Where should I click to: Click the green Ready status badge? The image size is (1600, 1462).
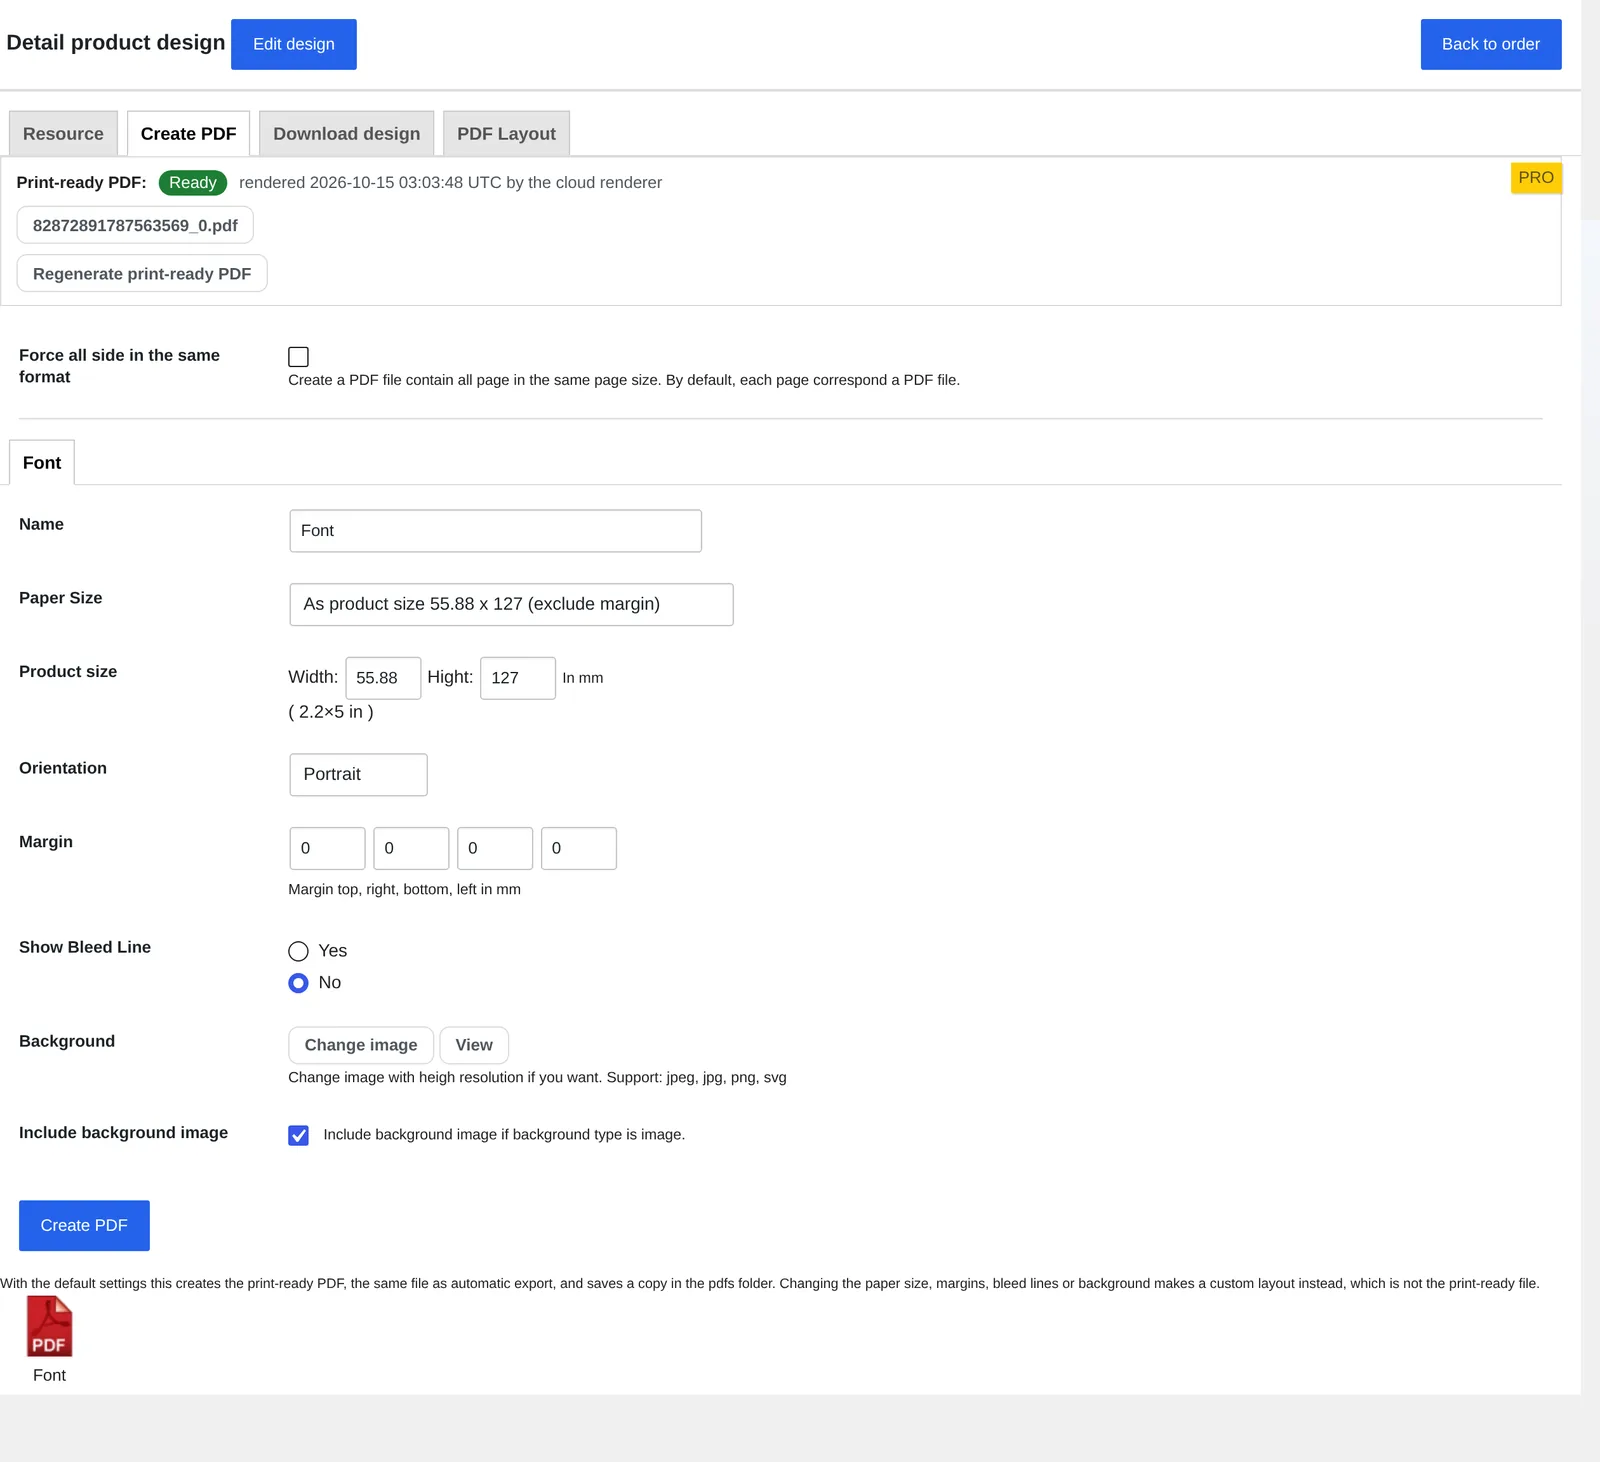pos(193,183)
